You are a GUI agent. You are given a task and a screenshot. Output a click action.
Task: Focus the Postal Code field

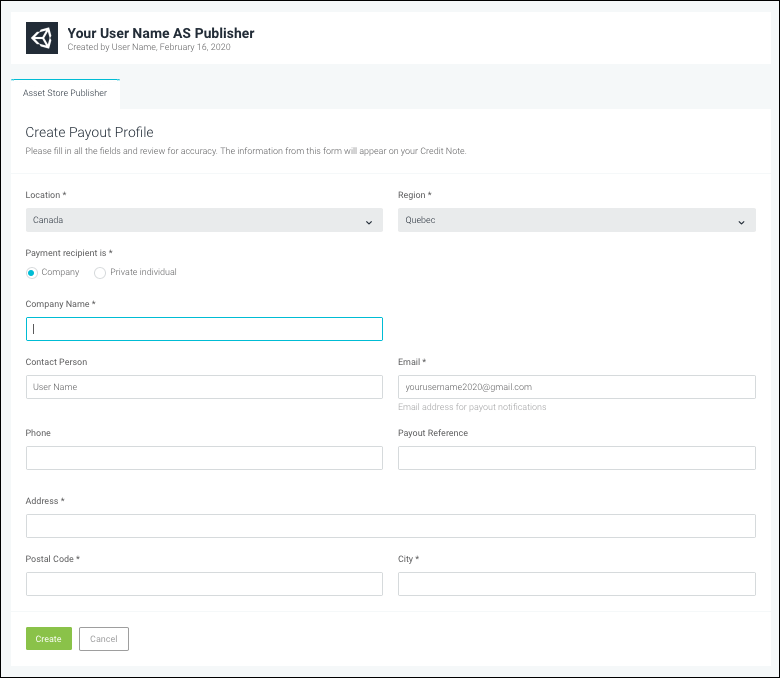pyautogui.click(x=204, y=584)
